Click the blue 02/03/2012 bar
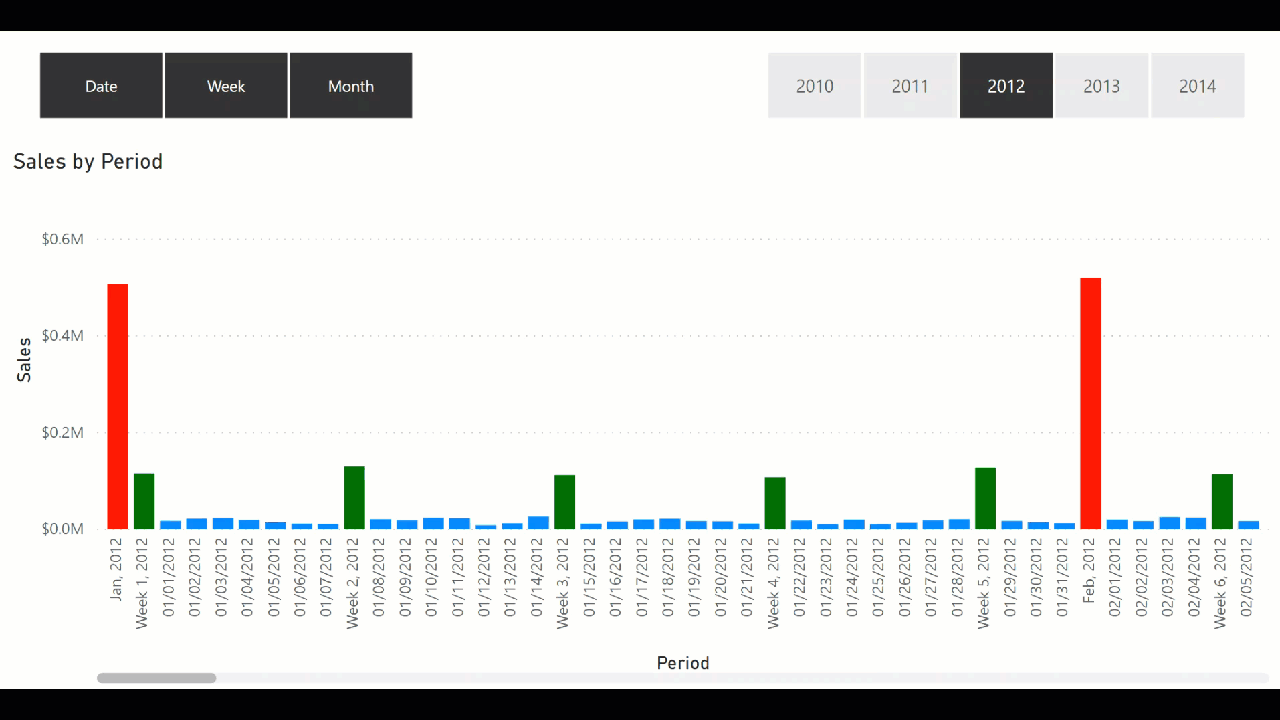 point(1169,523)
